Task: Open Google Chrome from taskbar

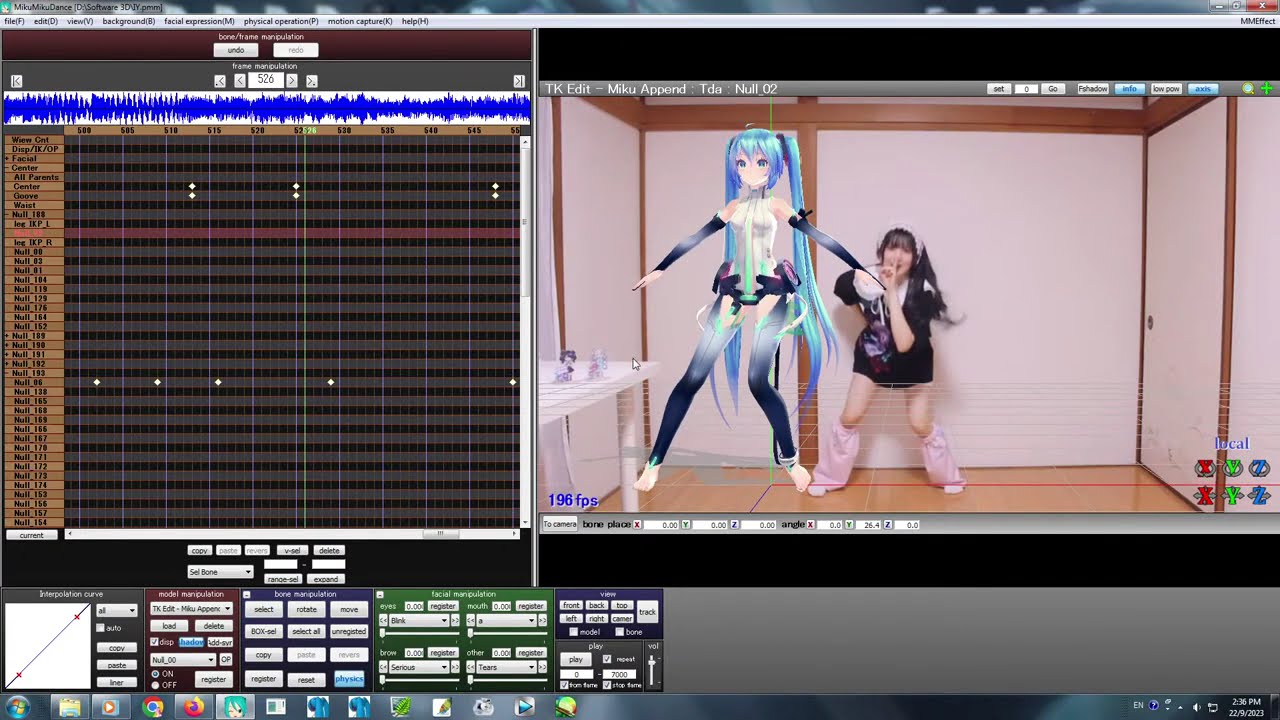Action: (x=153, y=707)
